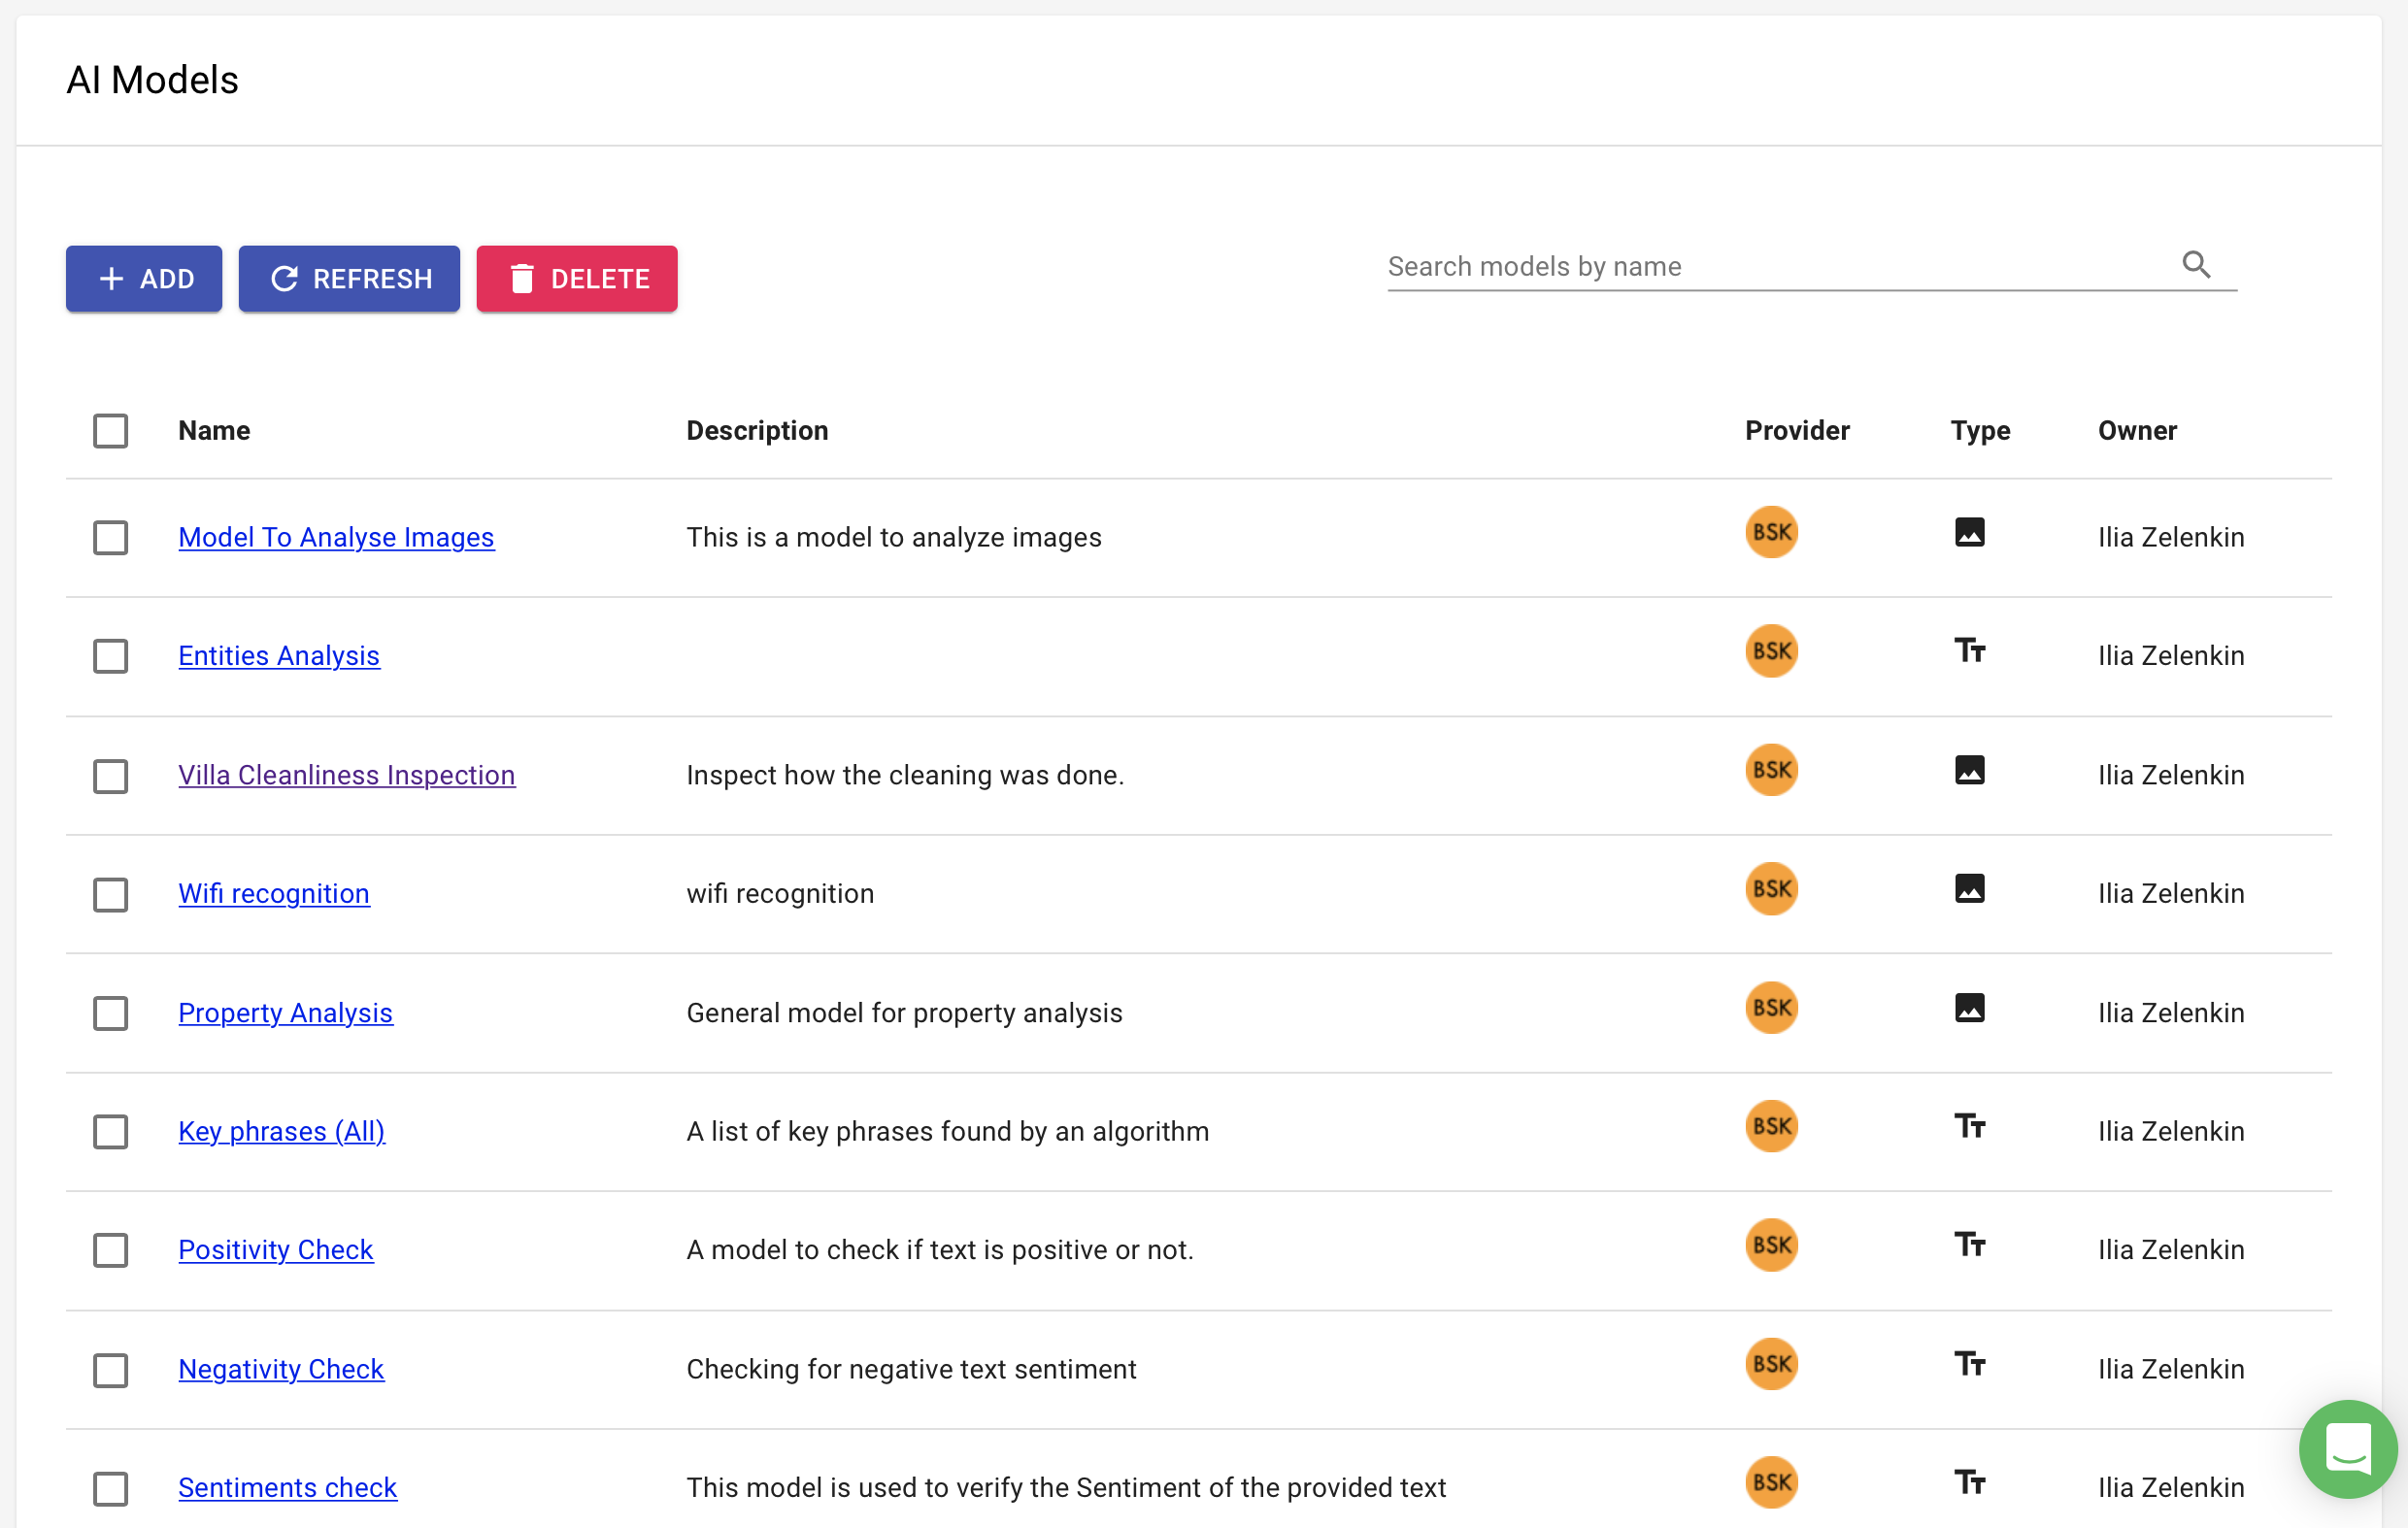Click the search magnifier icon
2408x1528 pixels.
2196,264
